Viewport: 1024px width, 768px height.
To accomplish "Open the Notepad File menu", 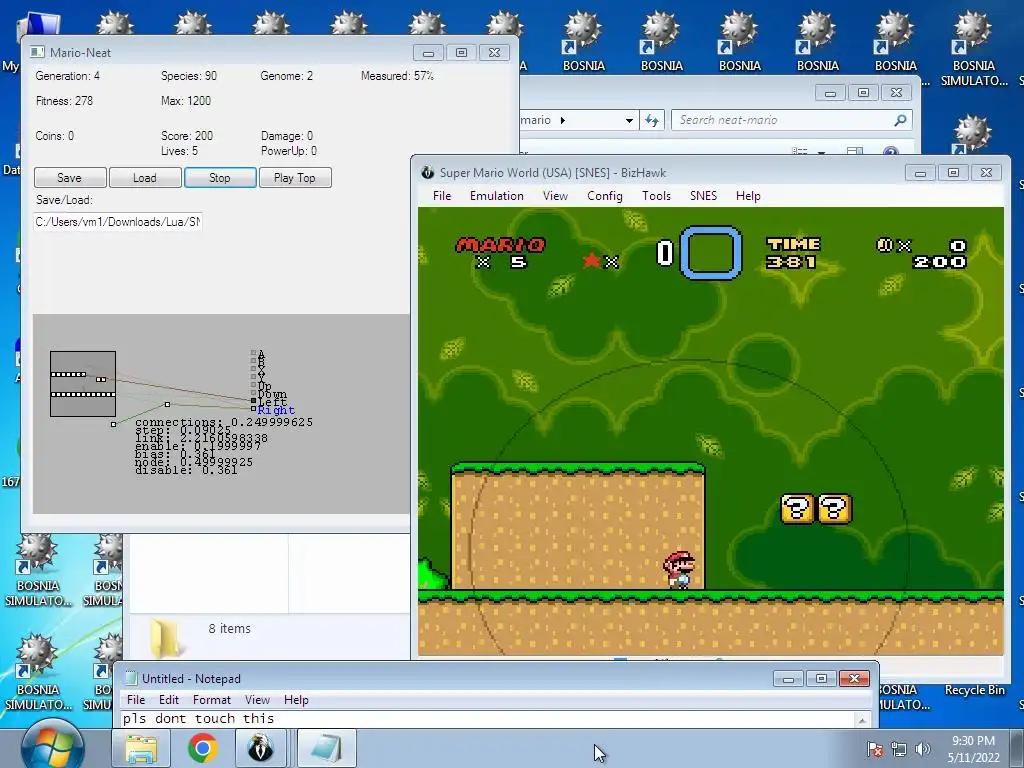I will (x=136, y=699).
